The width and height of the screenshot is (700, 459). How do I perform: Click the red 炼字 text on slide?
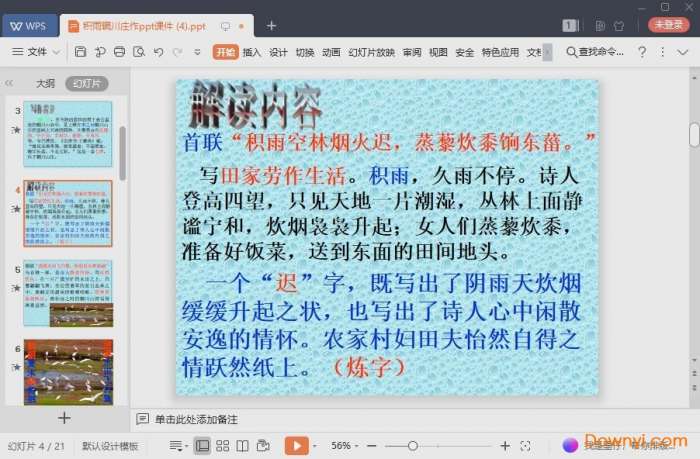coord(369,367)
